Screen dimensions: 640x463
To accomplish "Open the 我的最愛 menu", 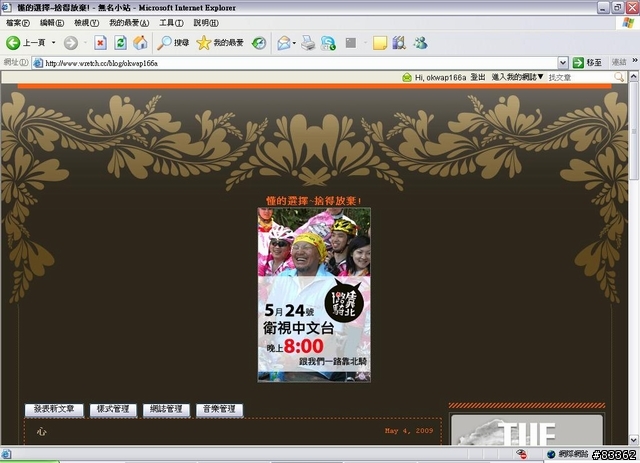I will coord(129,23).
